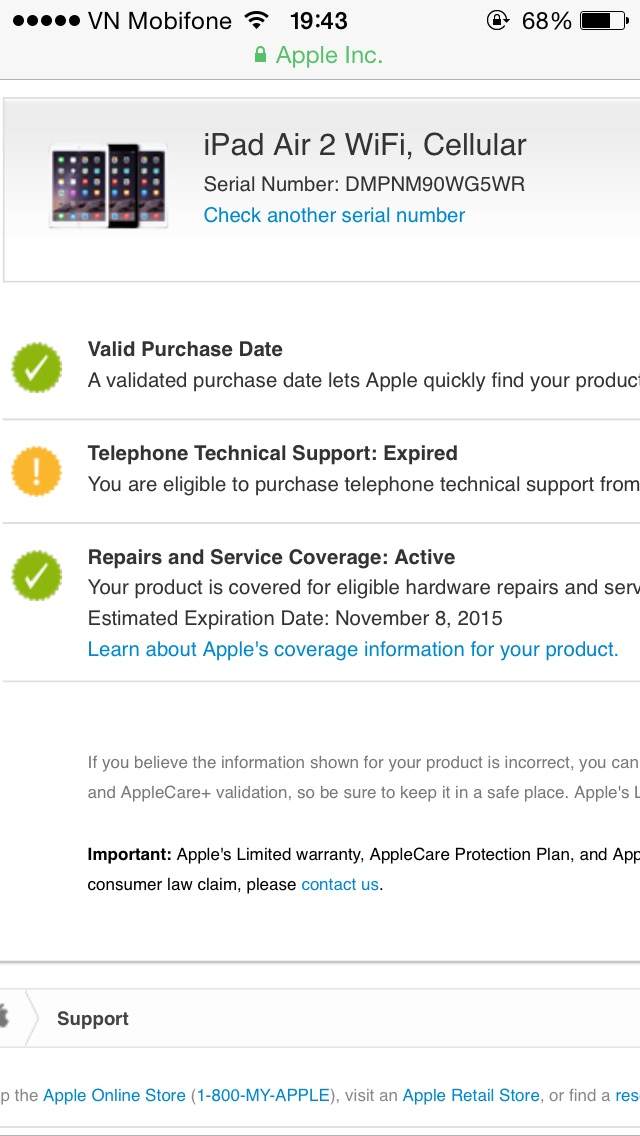Select the Support breadcrumb item
Image resolution: width=640 pixels, height=1136 pixels.
(x=93, y=1018)
